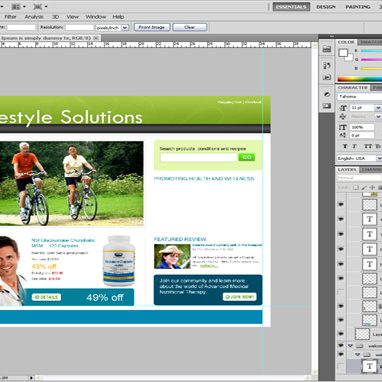Open the Adjustments dock icon
Image resolution: width=382 pixels, height=382 pixels.
[x=327, y=95]
